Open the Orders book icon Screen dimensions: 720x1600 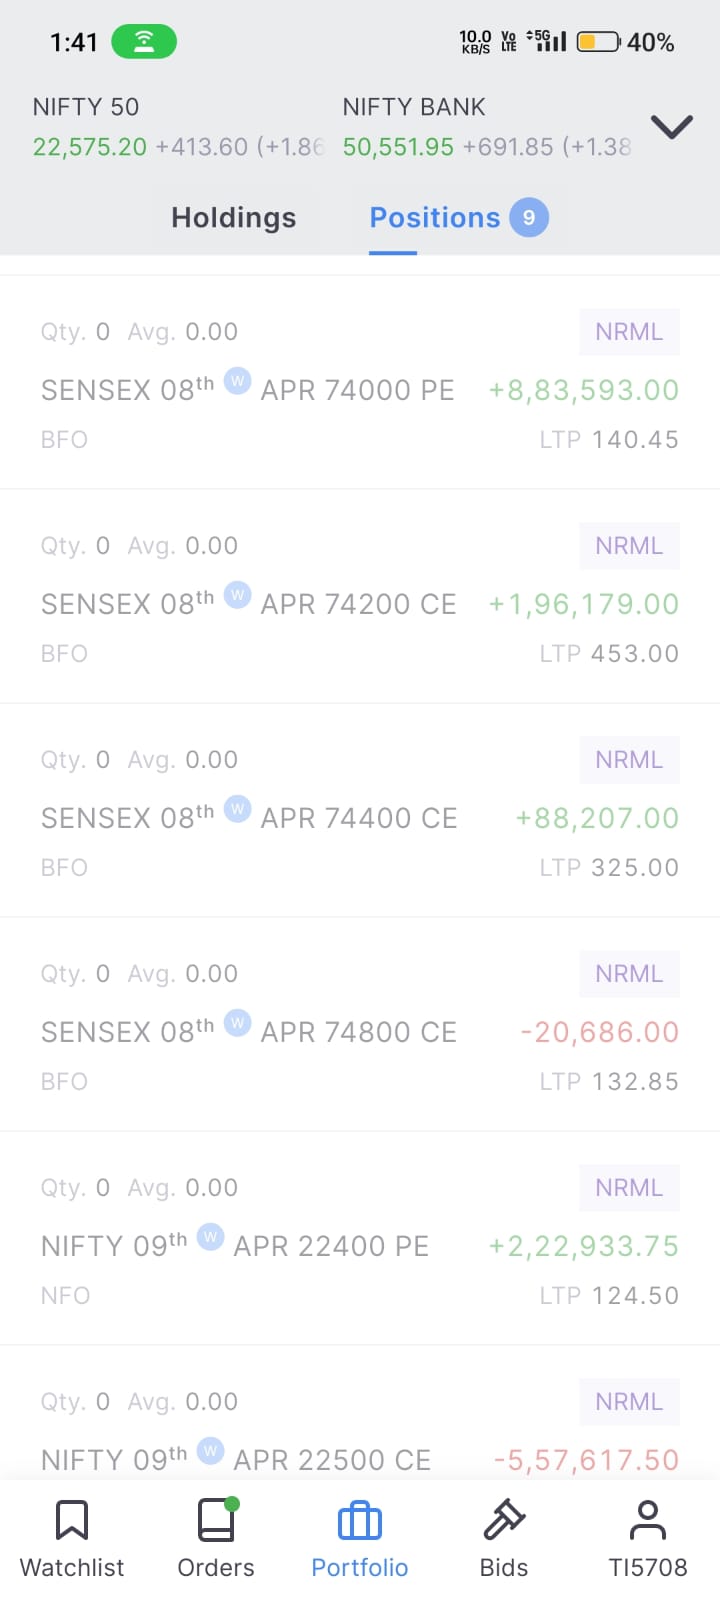[x=216, y=1521]
